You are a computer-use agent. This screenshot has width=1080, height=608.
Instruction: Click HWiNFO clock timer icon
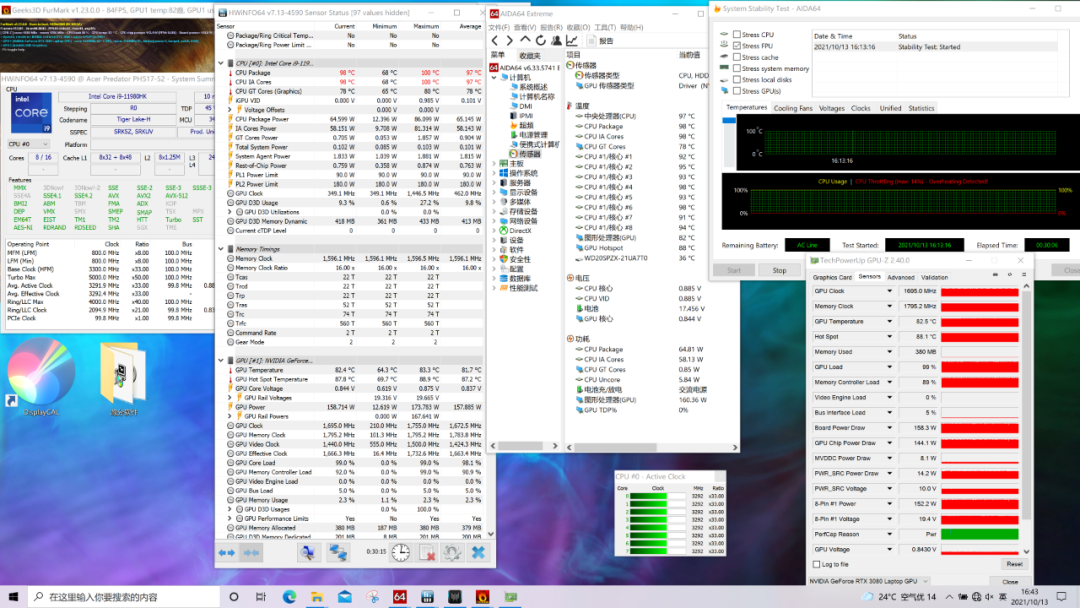coord(401,552)
